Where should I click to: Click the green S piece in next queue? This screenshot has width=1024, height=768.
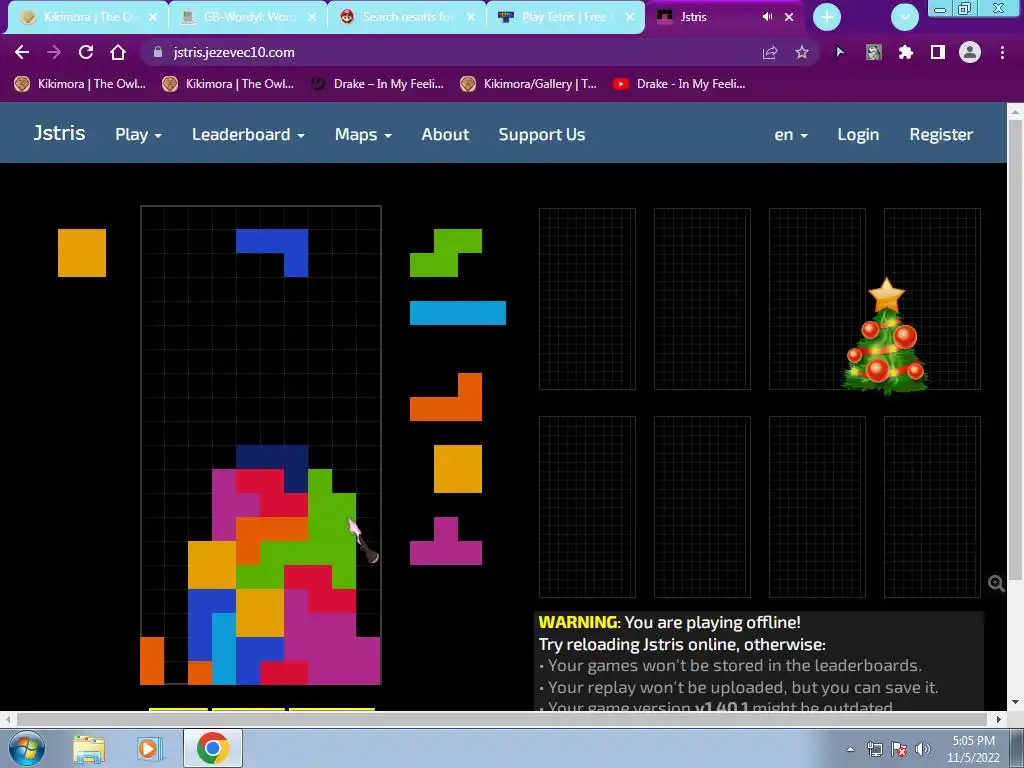pyautogui.click(x=446, y=253)
